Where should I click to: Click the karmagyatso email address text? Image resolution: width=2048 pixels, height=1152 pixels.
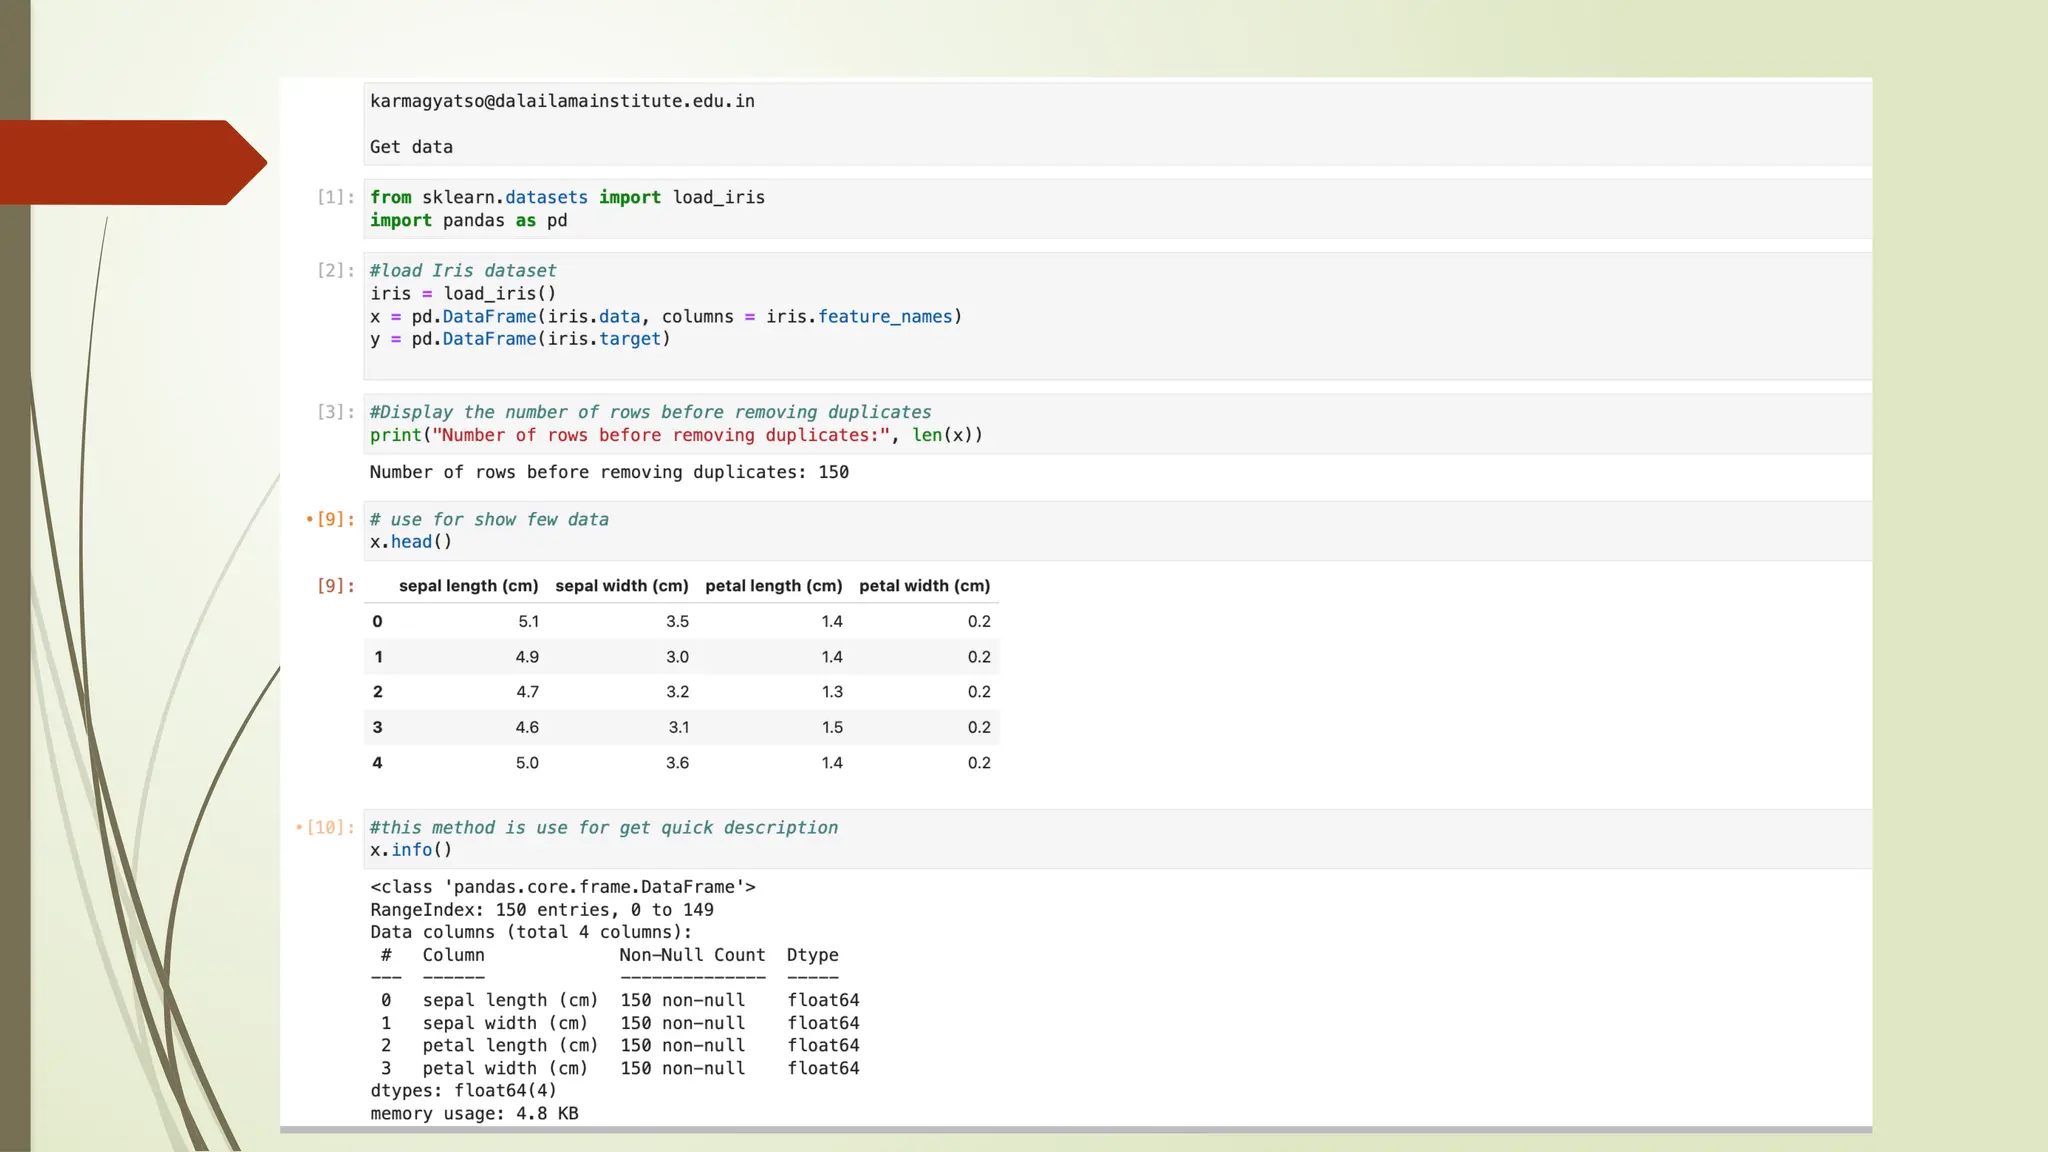(x=562, y=101)
